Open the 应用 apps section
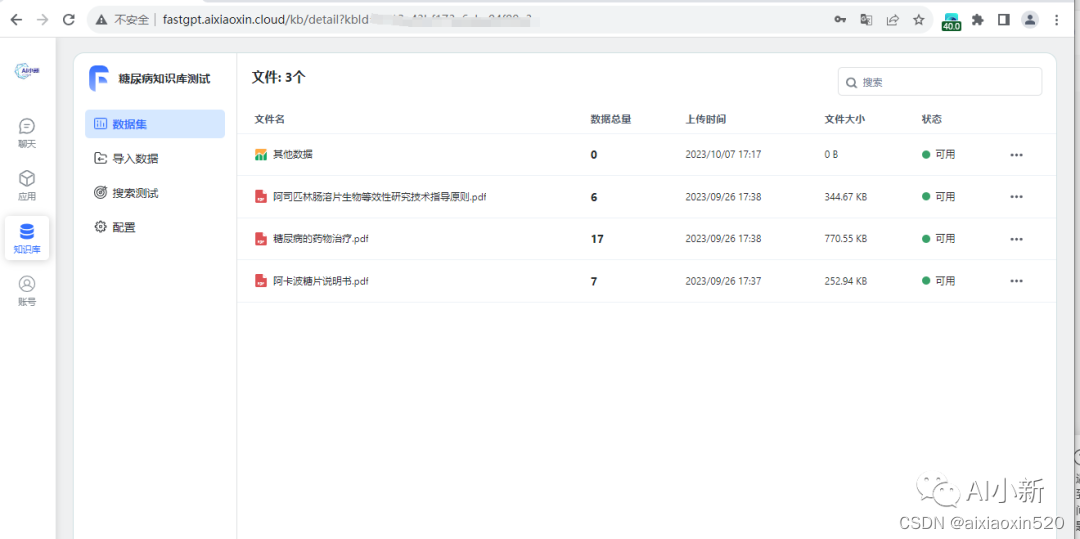Image resolution: width=1080 pixels, height=539 pixels. [x=27, y=186]
